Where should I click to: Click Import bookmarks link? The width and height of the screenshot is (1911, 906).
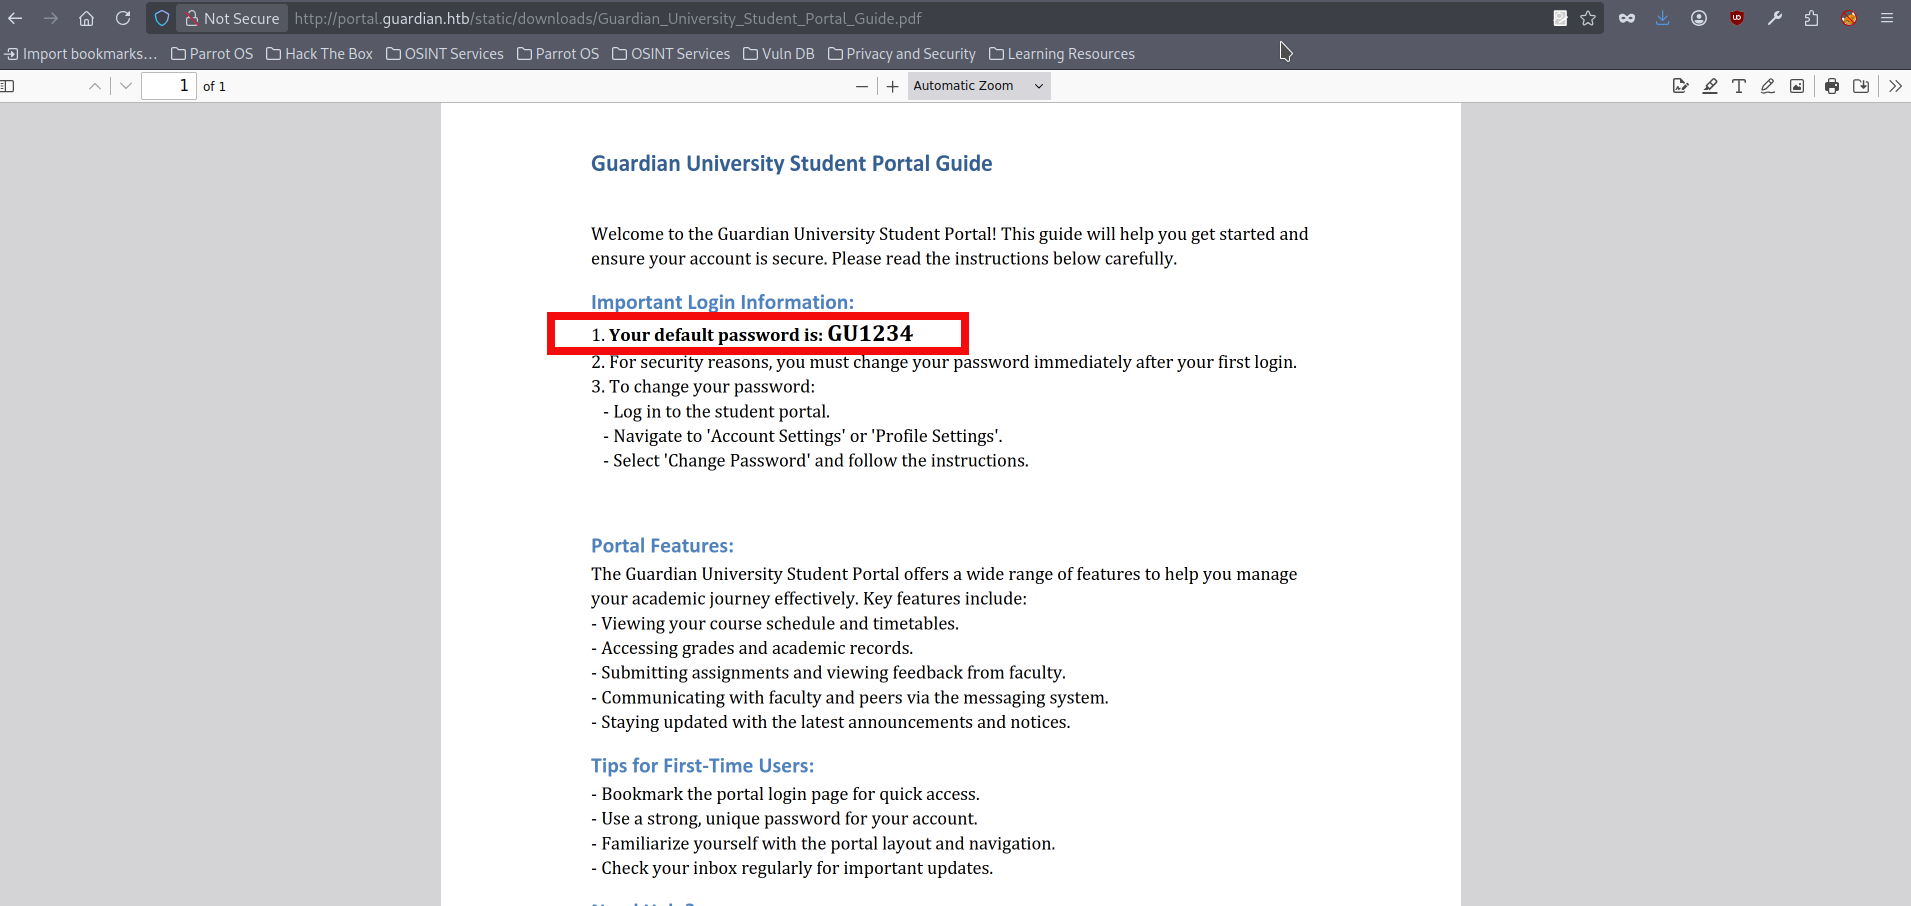tap(81, 54)
